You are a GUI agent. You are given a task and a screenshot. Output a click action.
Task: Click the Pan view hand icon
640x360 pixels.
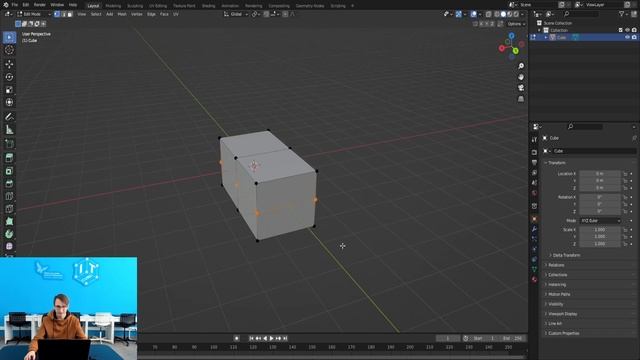(x=521, y=77)
